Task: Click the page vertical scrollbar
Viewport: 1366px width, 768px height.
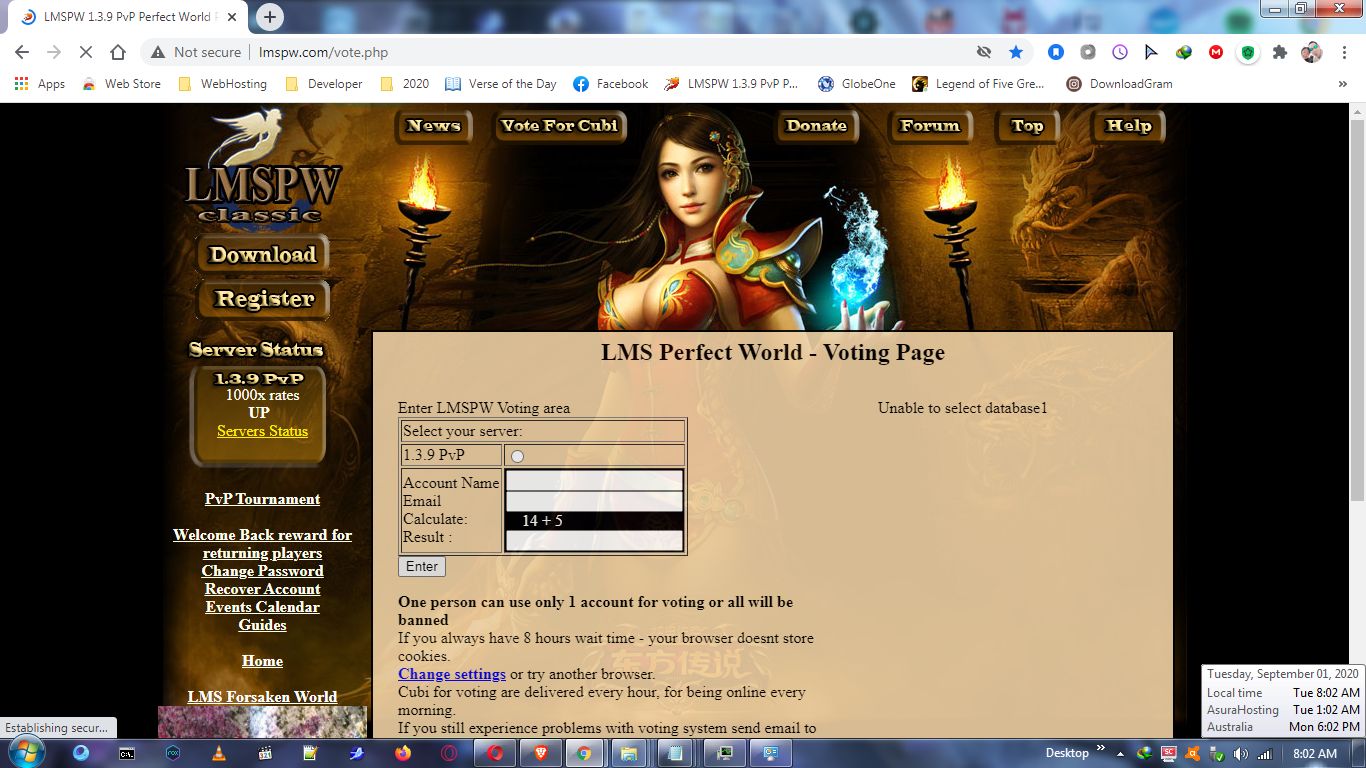Action: click(x=1357, y=300)
